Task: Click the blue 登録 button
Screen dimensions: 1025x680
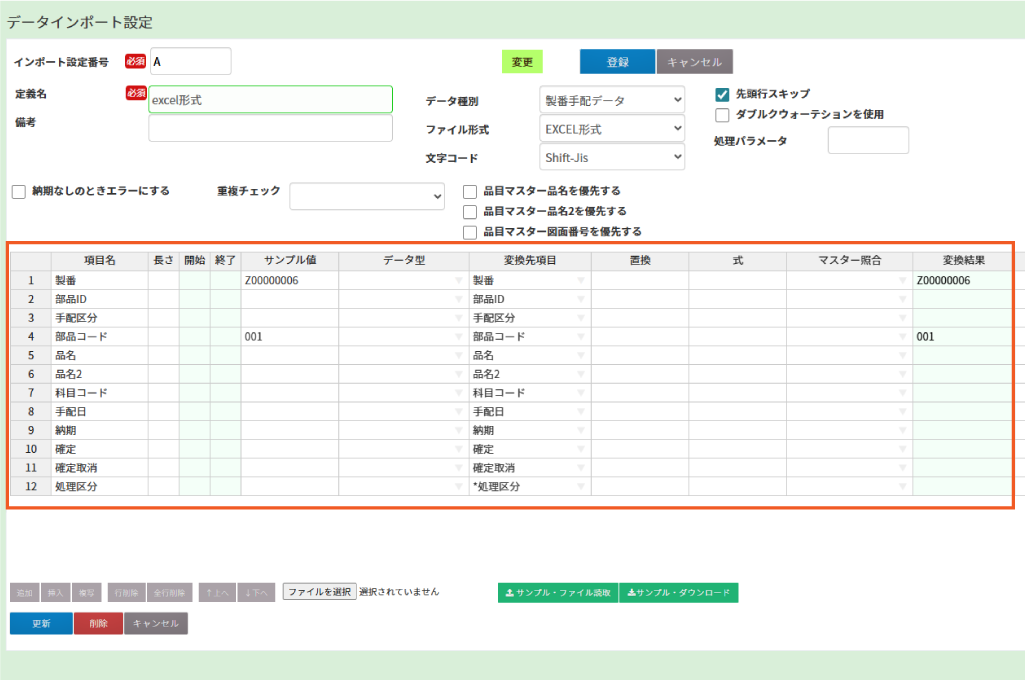Action: 617,62
